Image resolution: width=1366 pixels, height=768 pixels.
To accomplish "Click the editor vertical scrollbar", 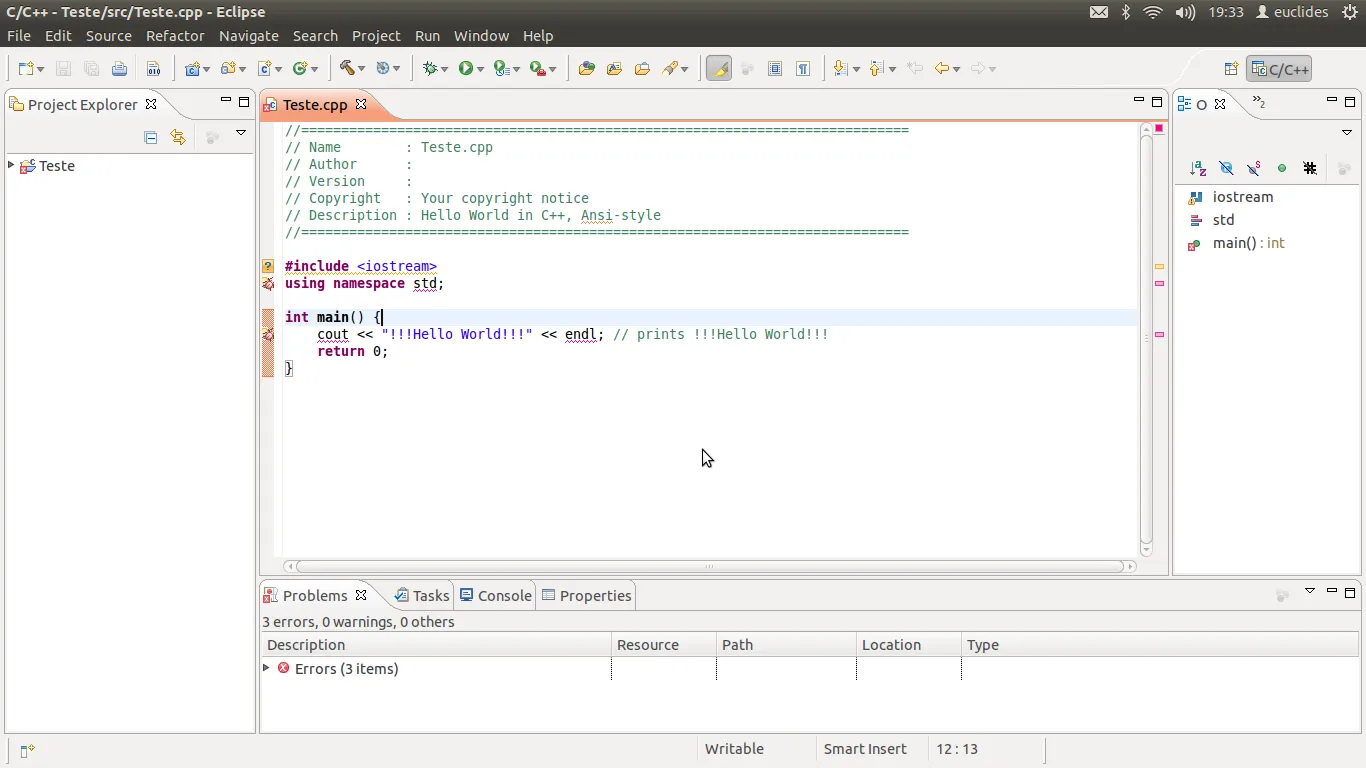I will tap(1146, 340).
